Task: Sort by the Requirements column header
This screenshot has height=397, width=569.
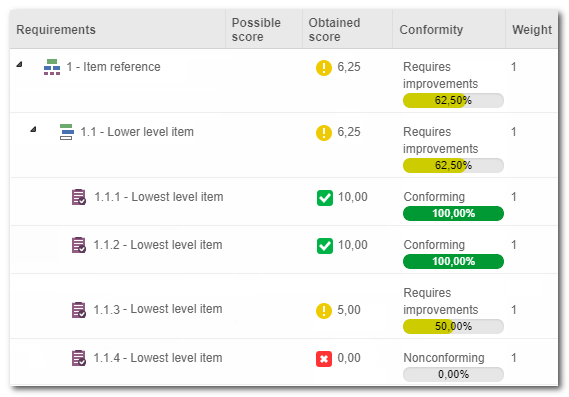Action: [56, 29]
